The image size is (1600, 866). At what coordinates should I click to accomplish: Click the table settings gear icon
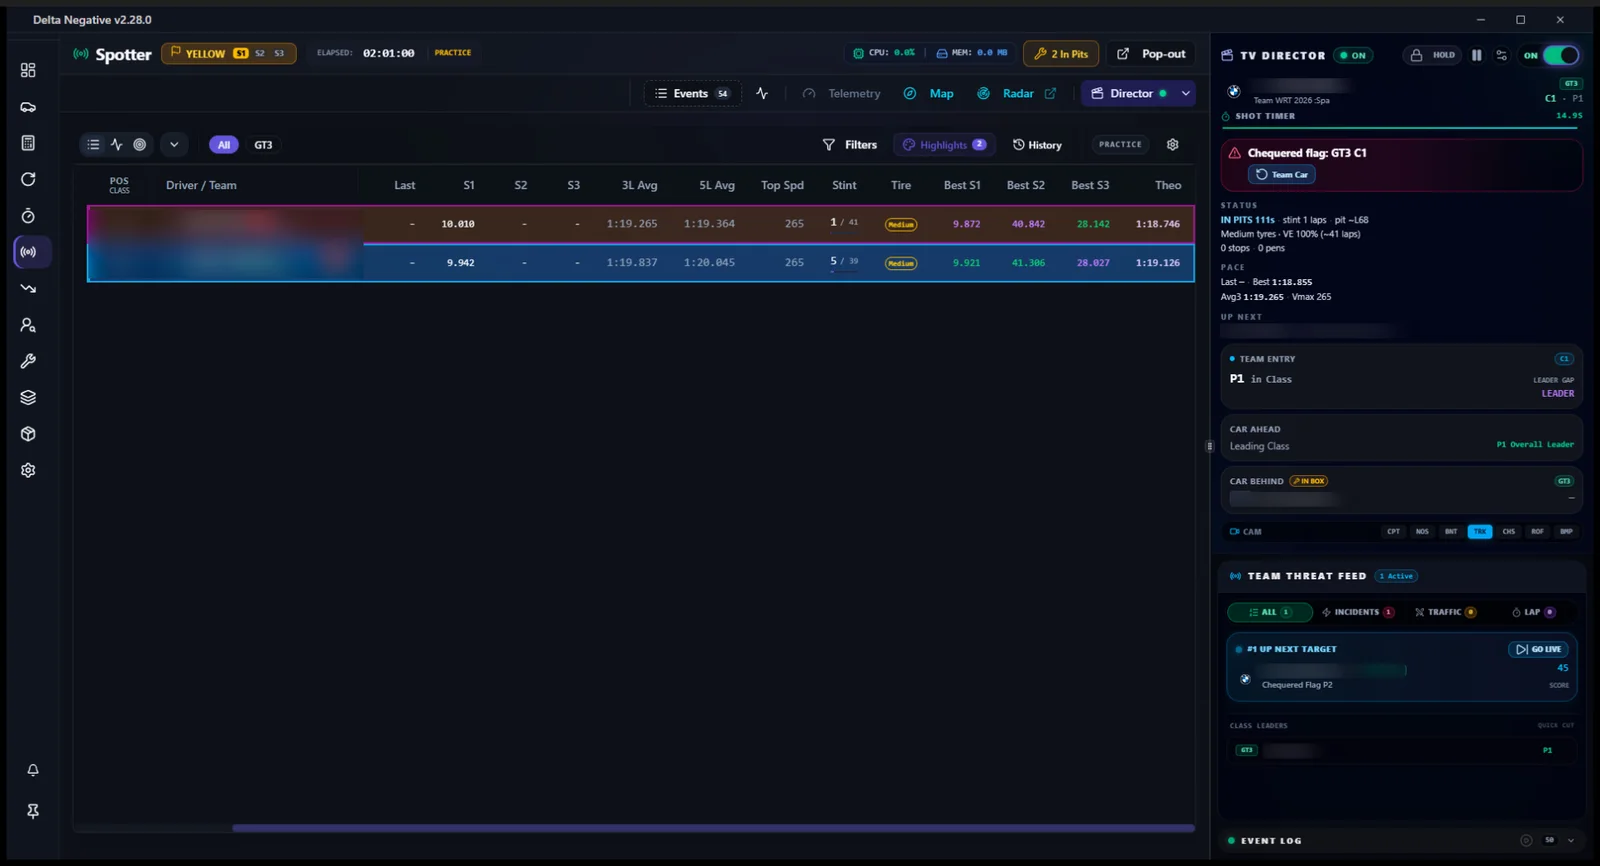(x=1173, y=144)
